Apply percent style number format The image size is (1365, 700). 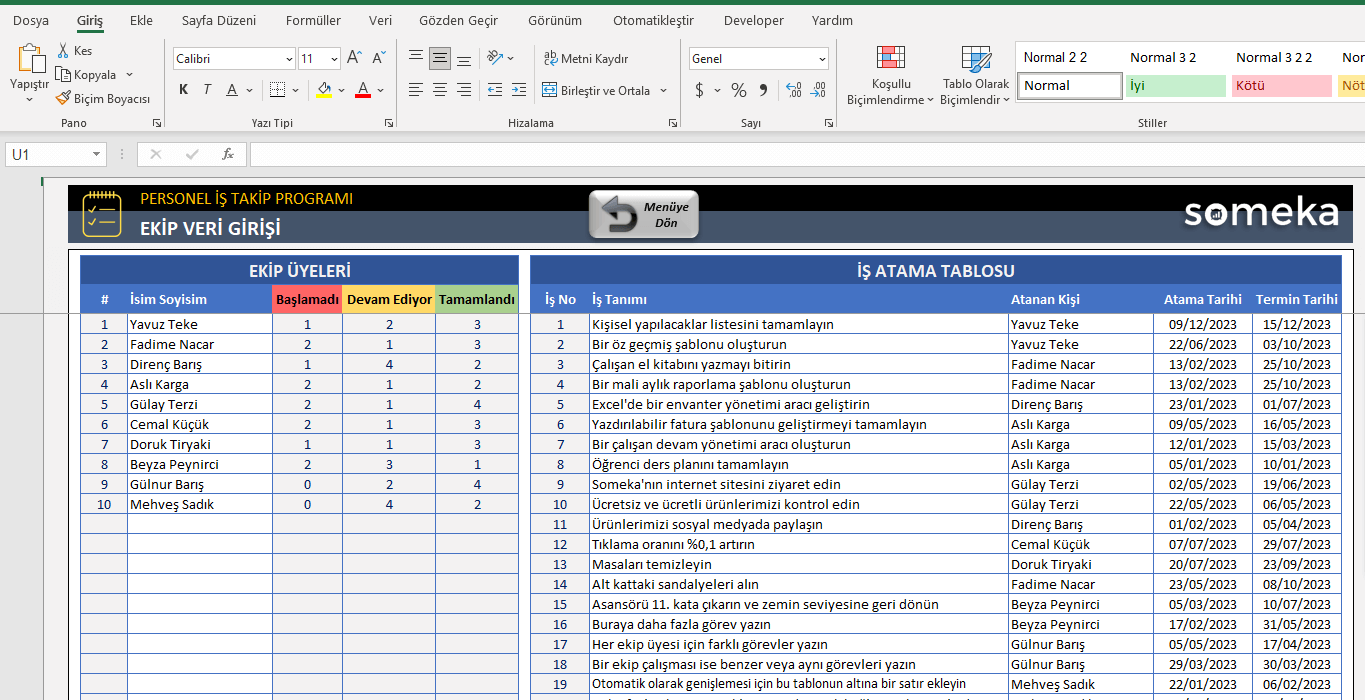click(738, 91)
